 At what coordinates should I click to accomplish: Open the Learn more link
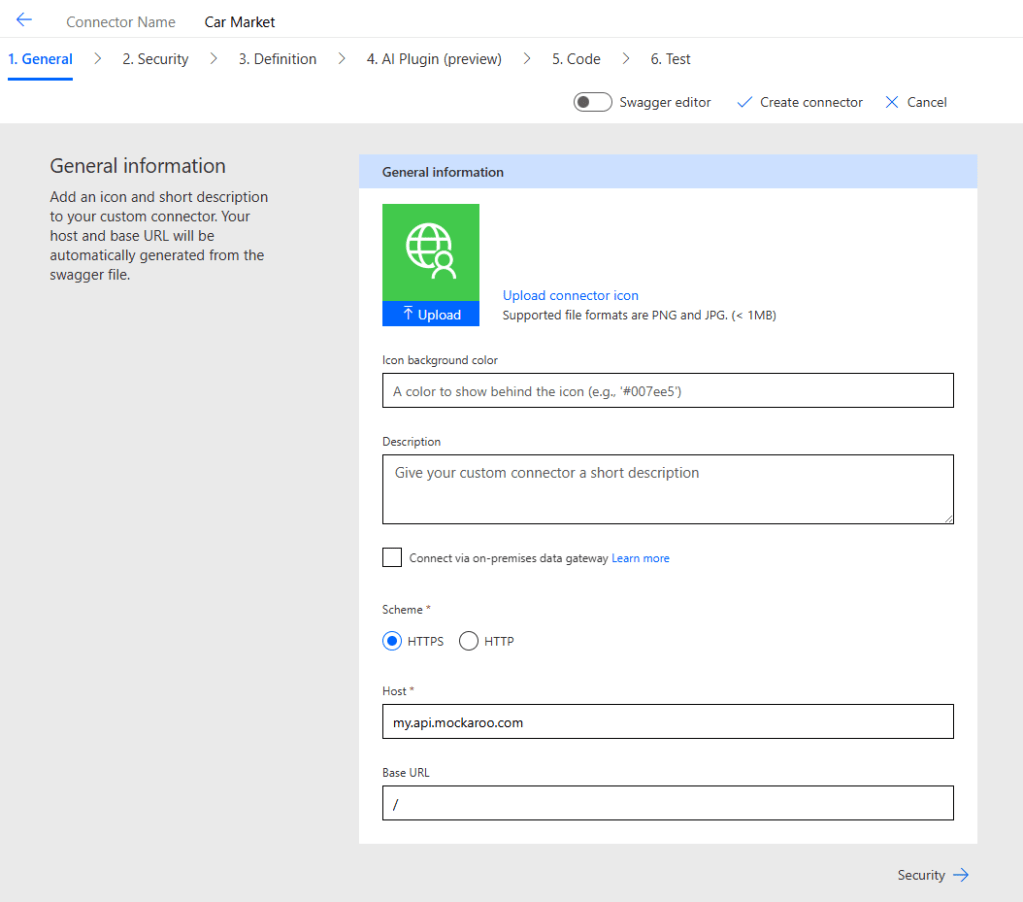point(640,558)
